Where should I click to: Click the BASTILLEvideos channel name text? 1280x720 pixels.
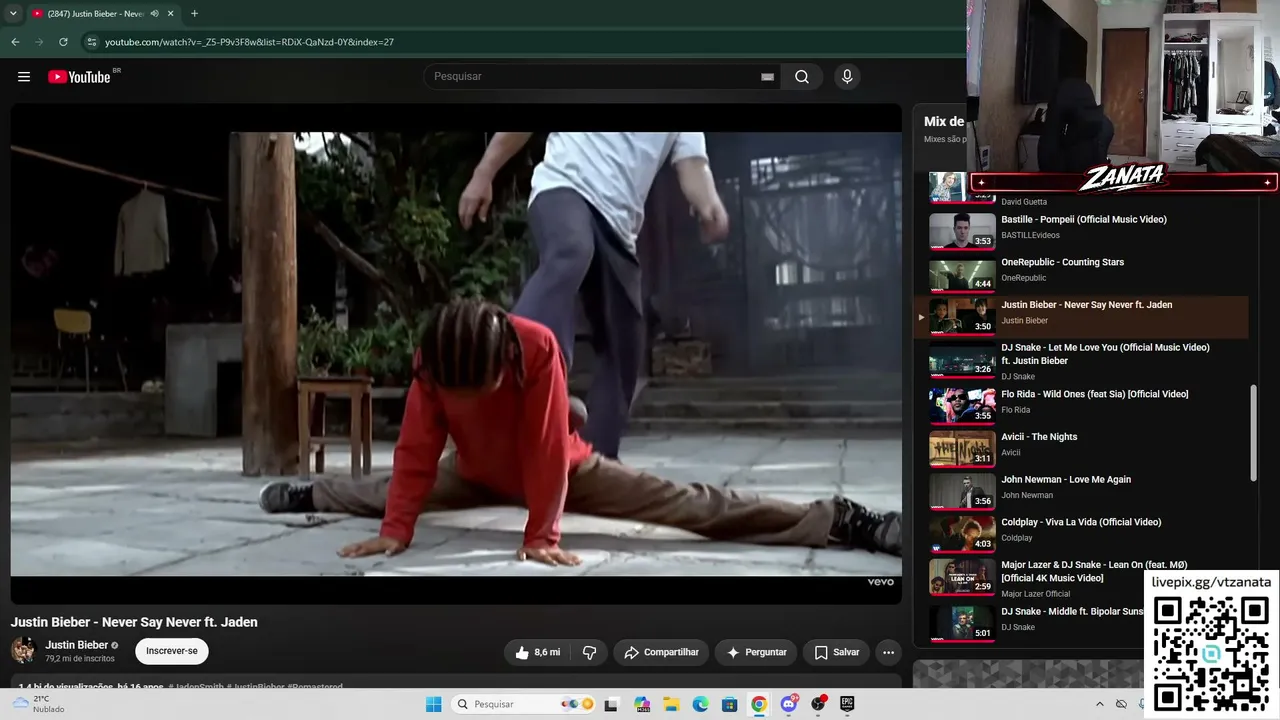[1030, 236]
